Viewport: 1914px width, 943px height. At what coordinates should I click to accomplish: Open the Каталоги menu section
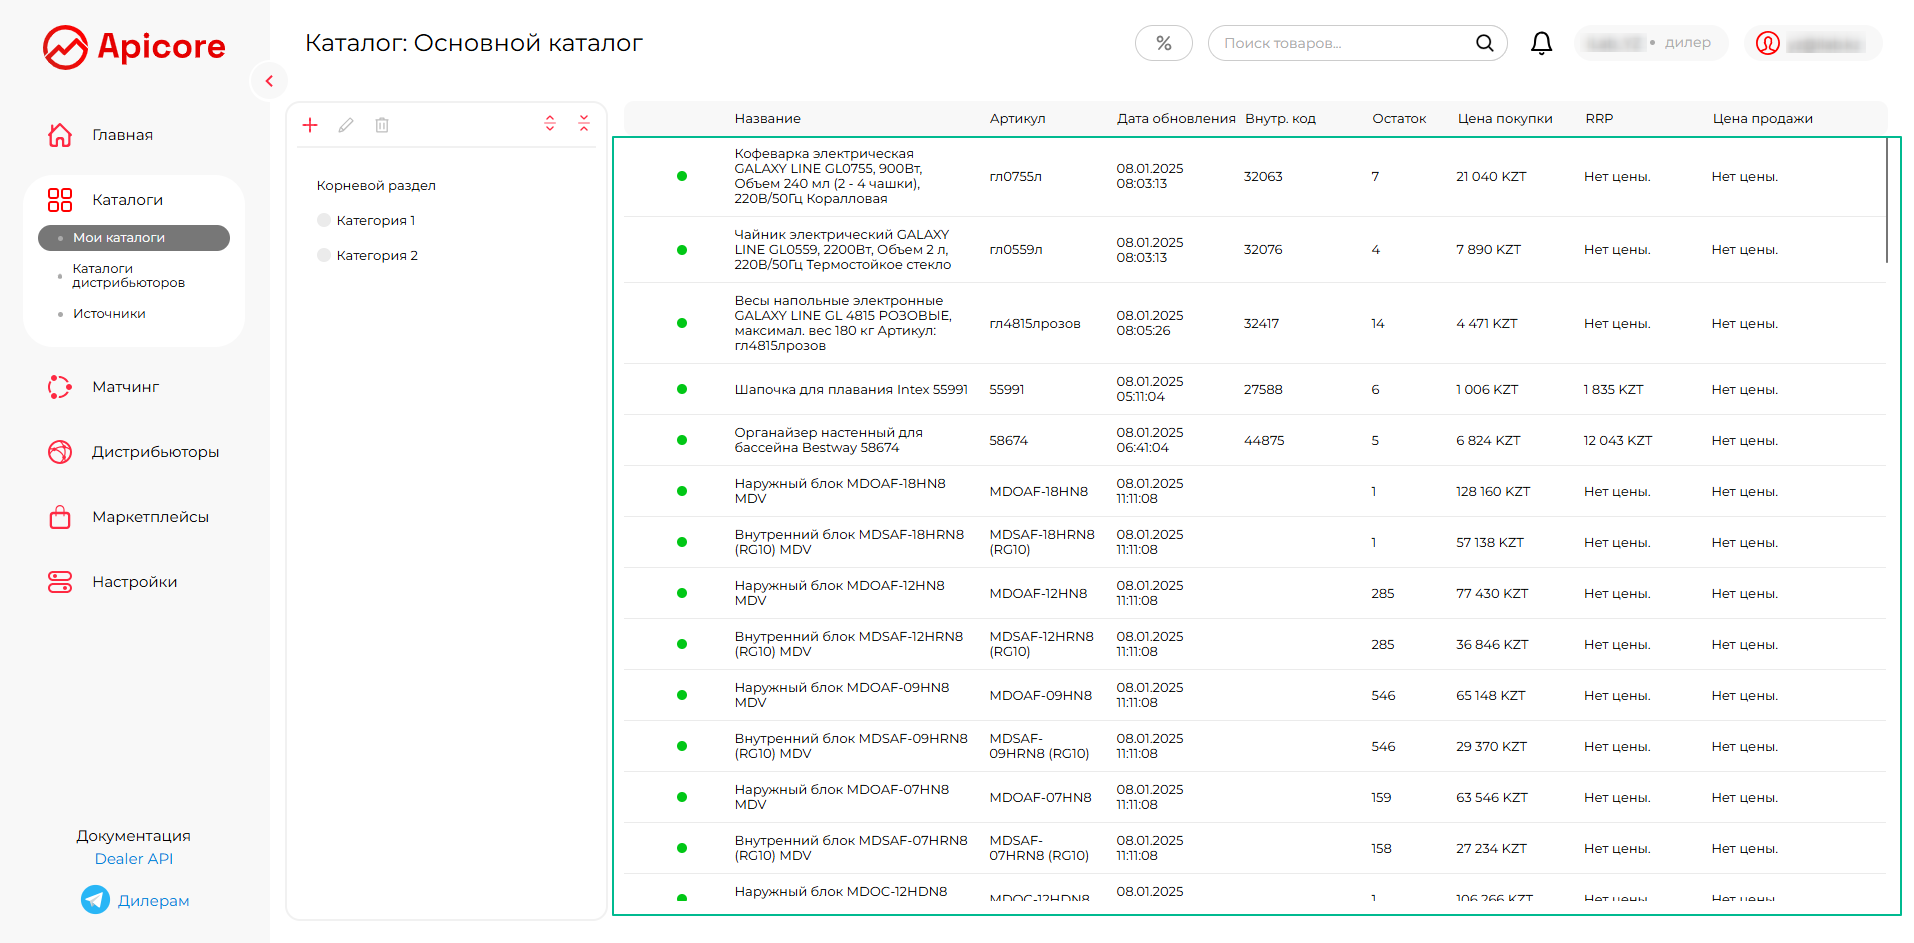pyautogui.click(x=128, y=200)
